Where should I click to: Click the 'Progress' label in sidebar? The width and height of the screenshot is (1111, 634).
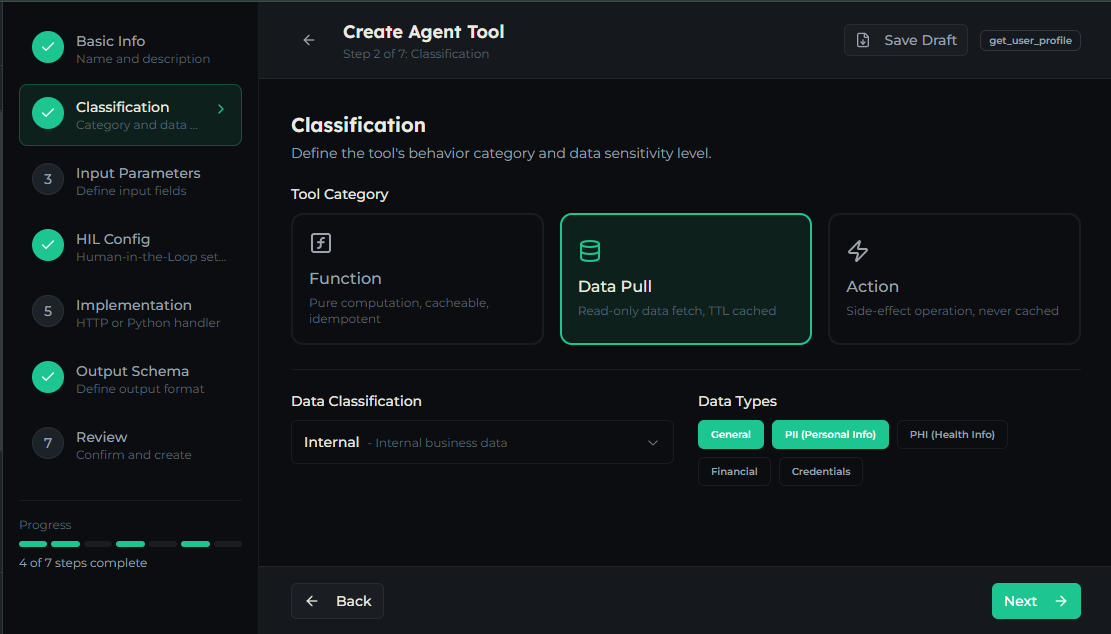pos(45,525)
